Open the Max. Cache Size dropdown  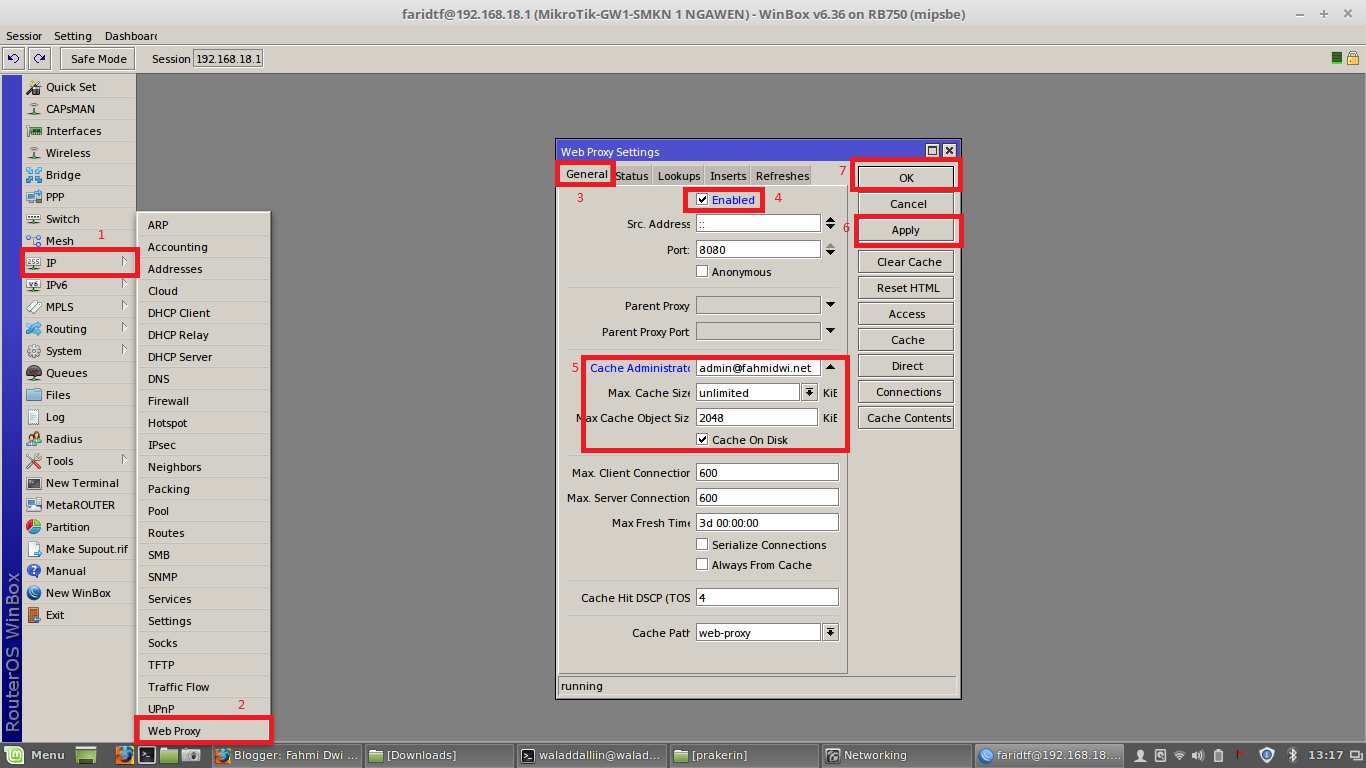[x=810, y=393]
